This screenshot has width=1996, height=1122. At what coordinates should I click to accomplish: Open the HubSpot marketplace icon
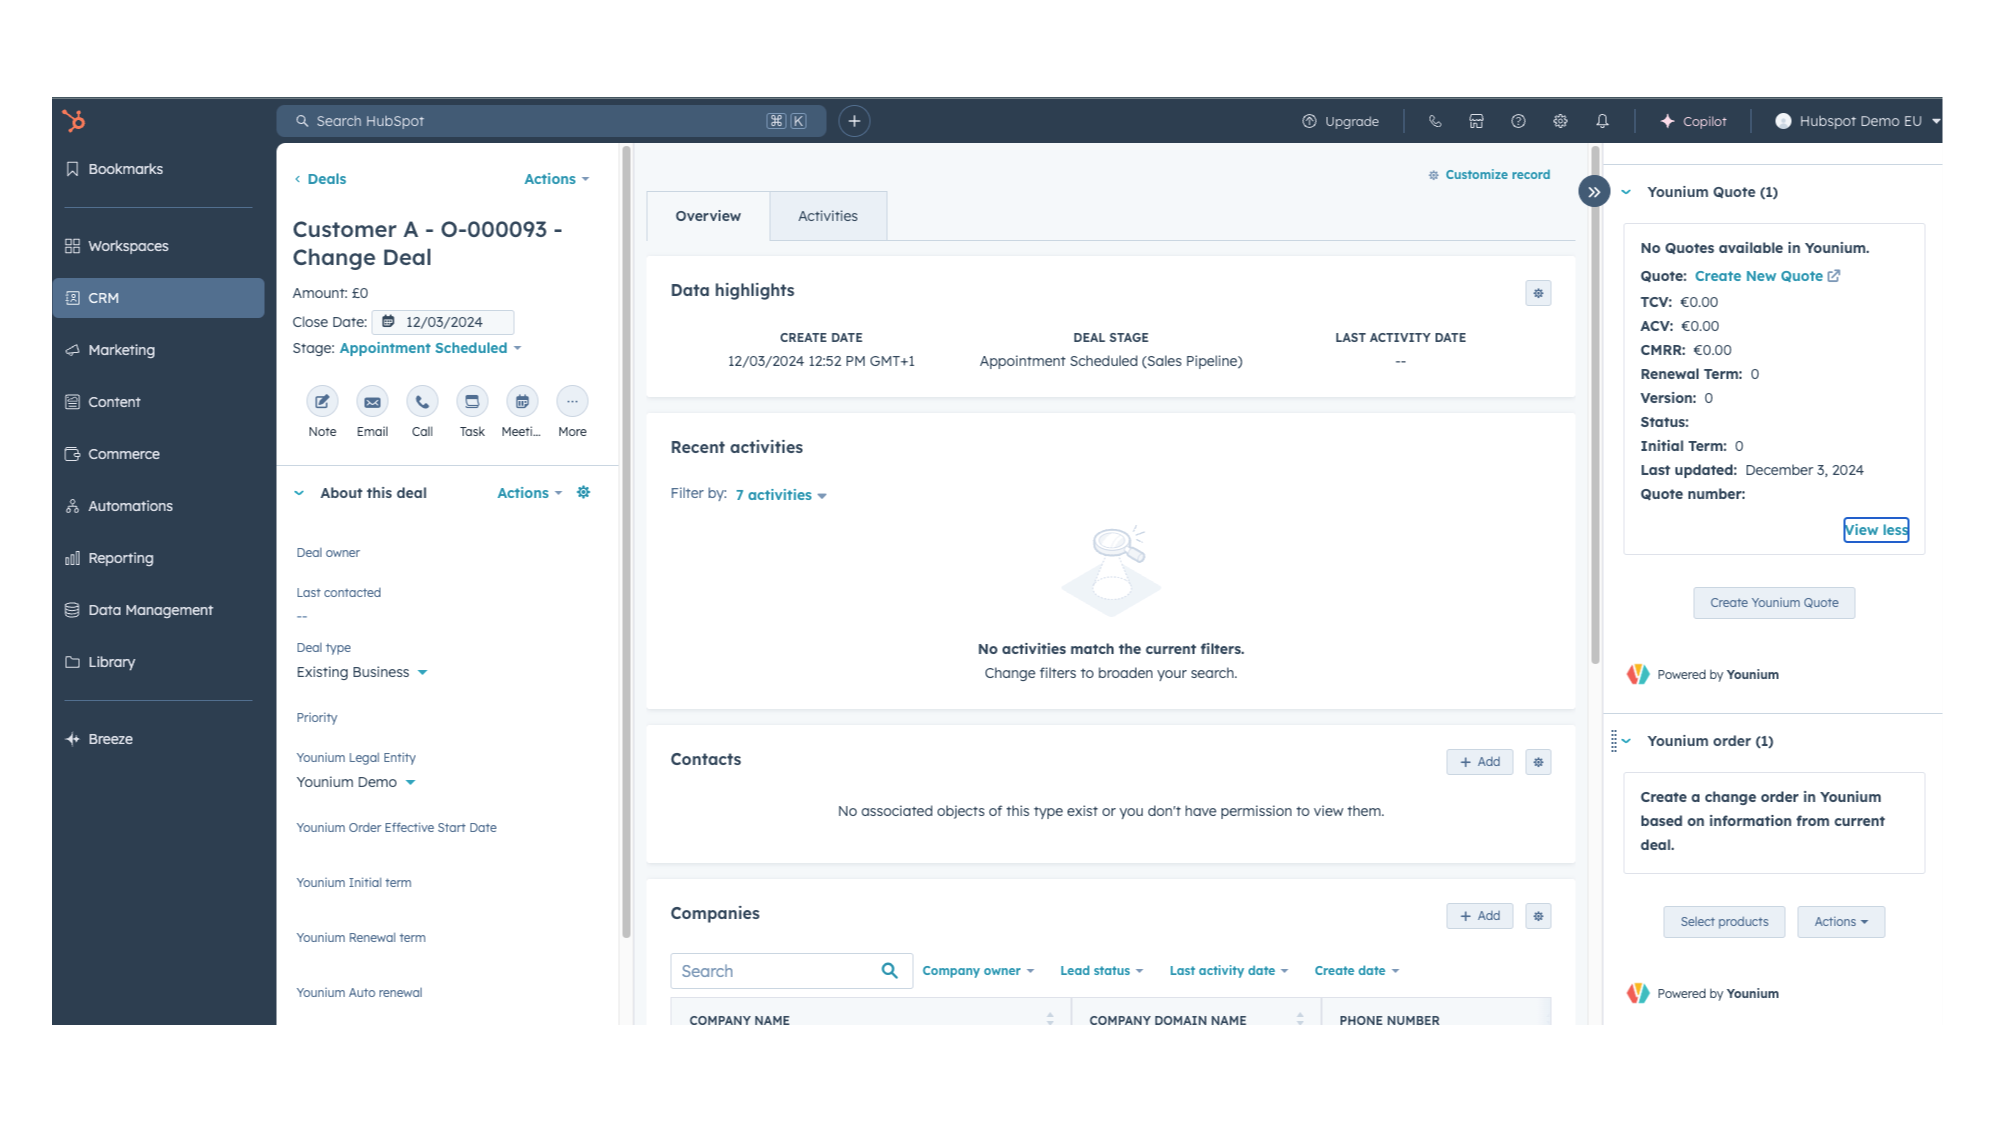pyautogui.click(x=1476, y=121)
